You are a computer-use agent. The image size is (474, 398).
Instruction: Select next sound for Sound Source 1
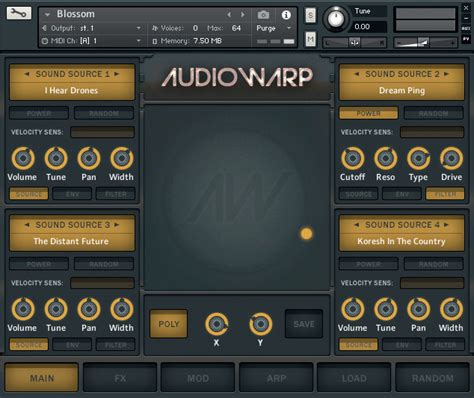[x=117, y=74]
